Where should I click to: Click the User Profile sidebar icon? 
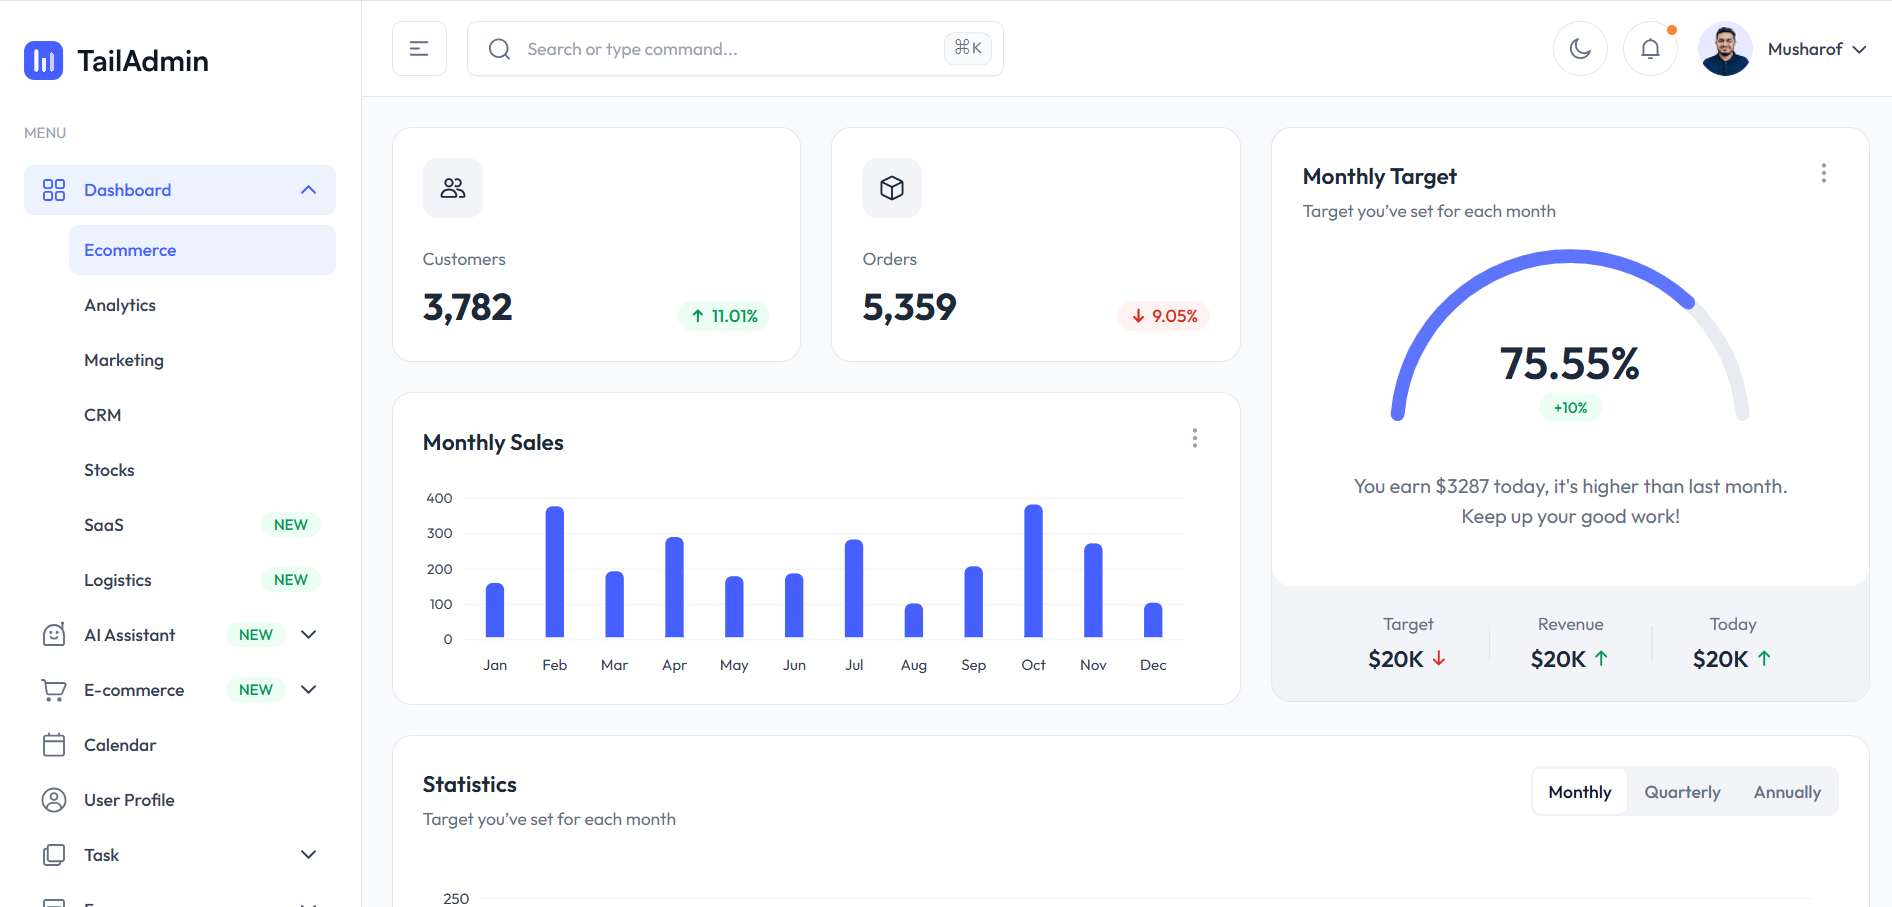pyautogui.click(x=53, y=799)
